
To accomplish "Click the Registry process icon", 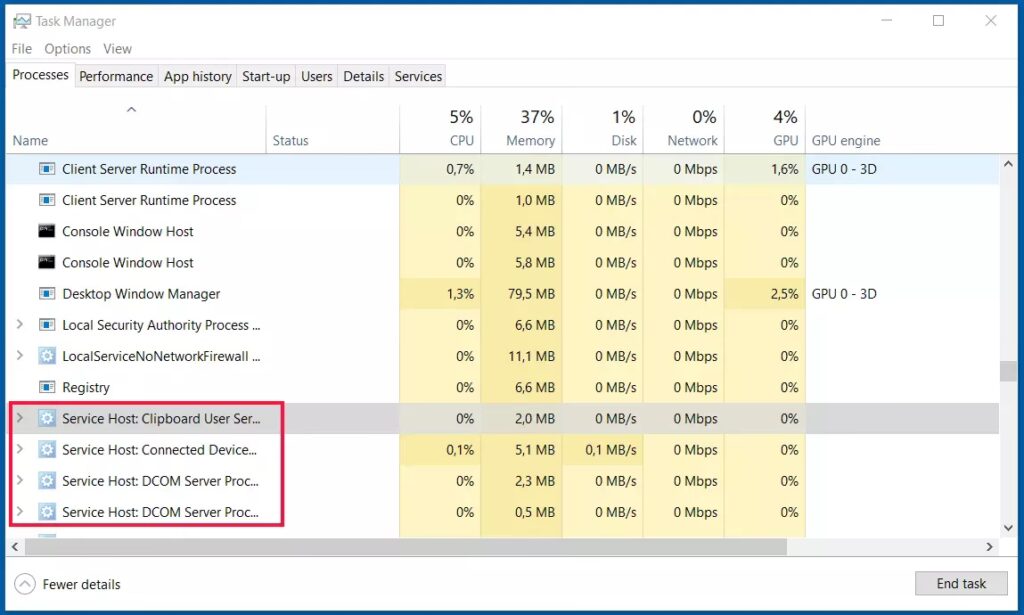I will (47, 387).
